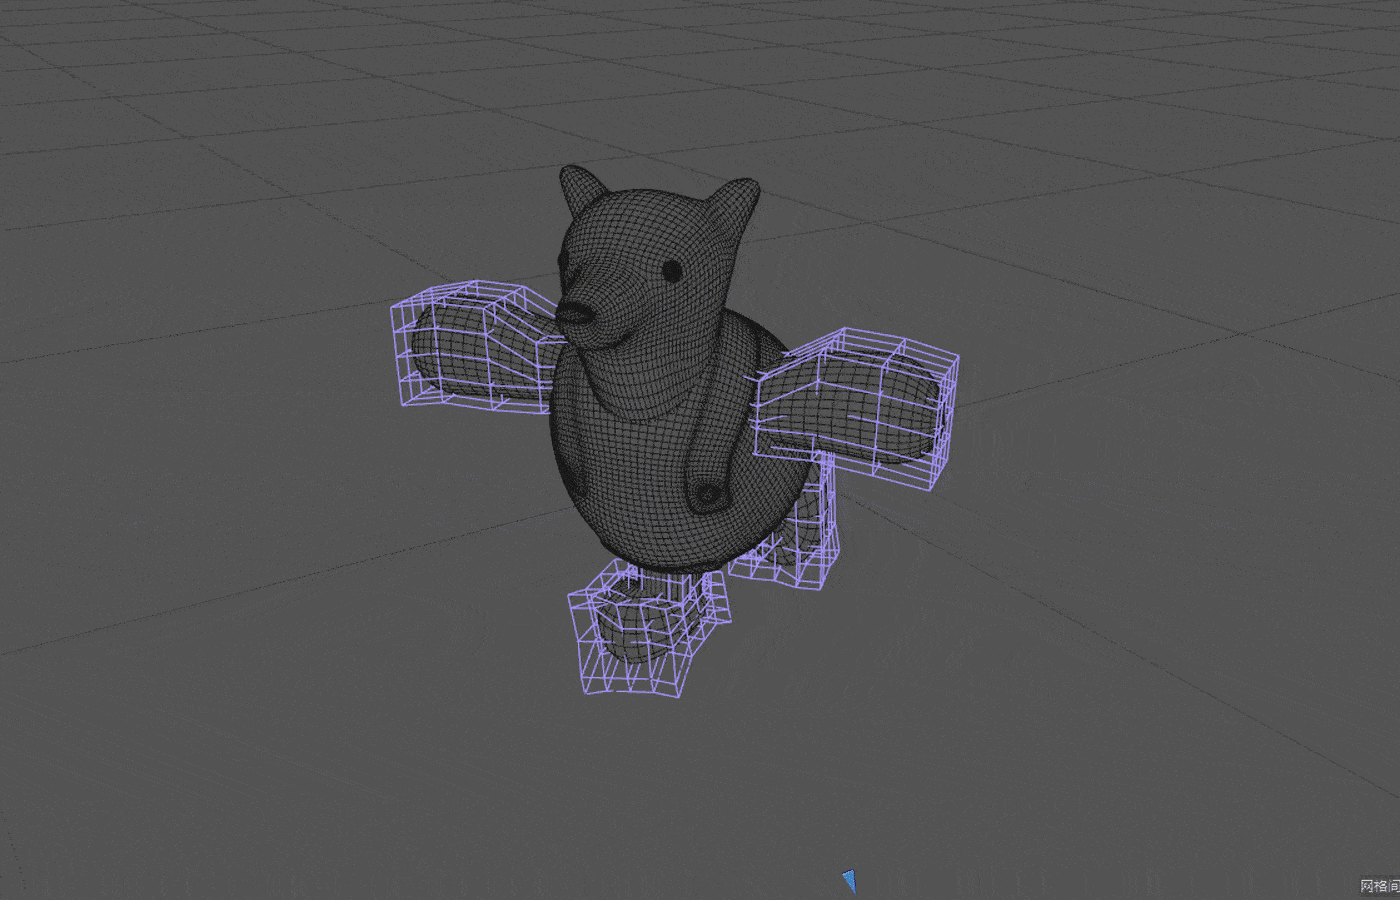Click the bear's black eye

click(x=673, y=270)
